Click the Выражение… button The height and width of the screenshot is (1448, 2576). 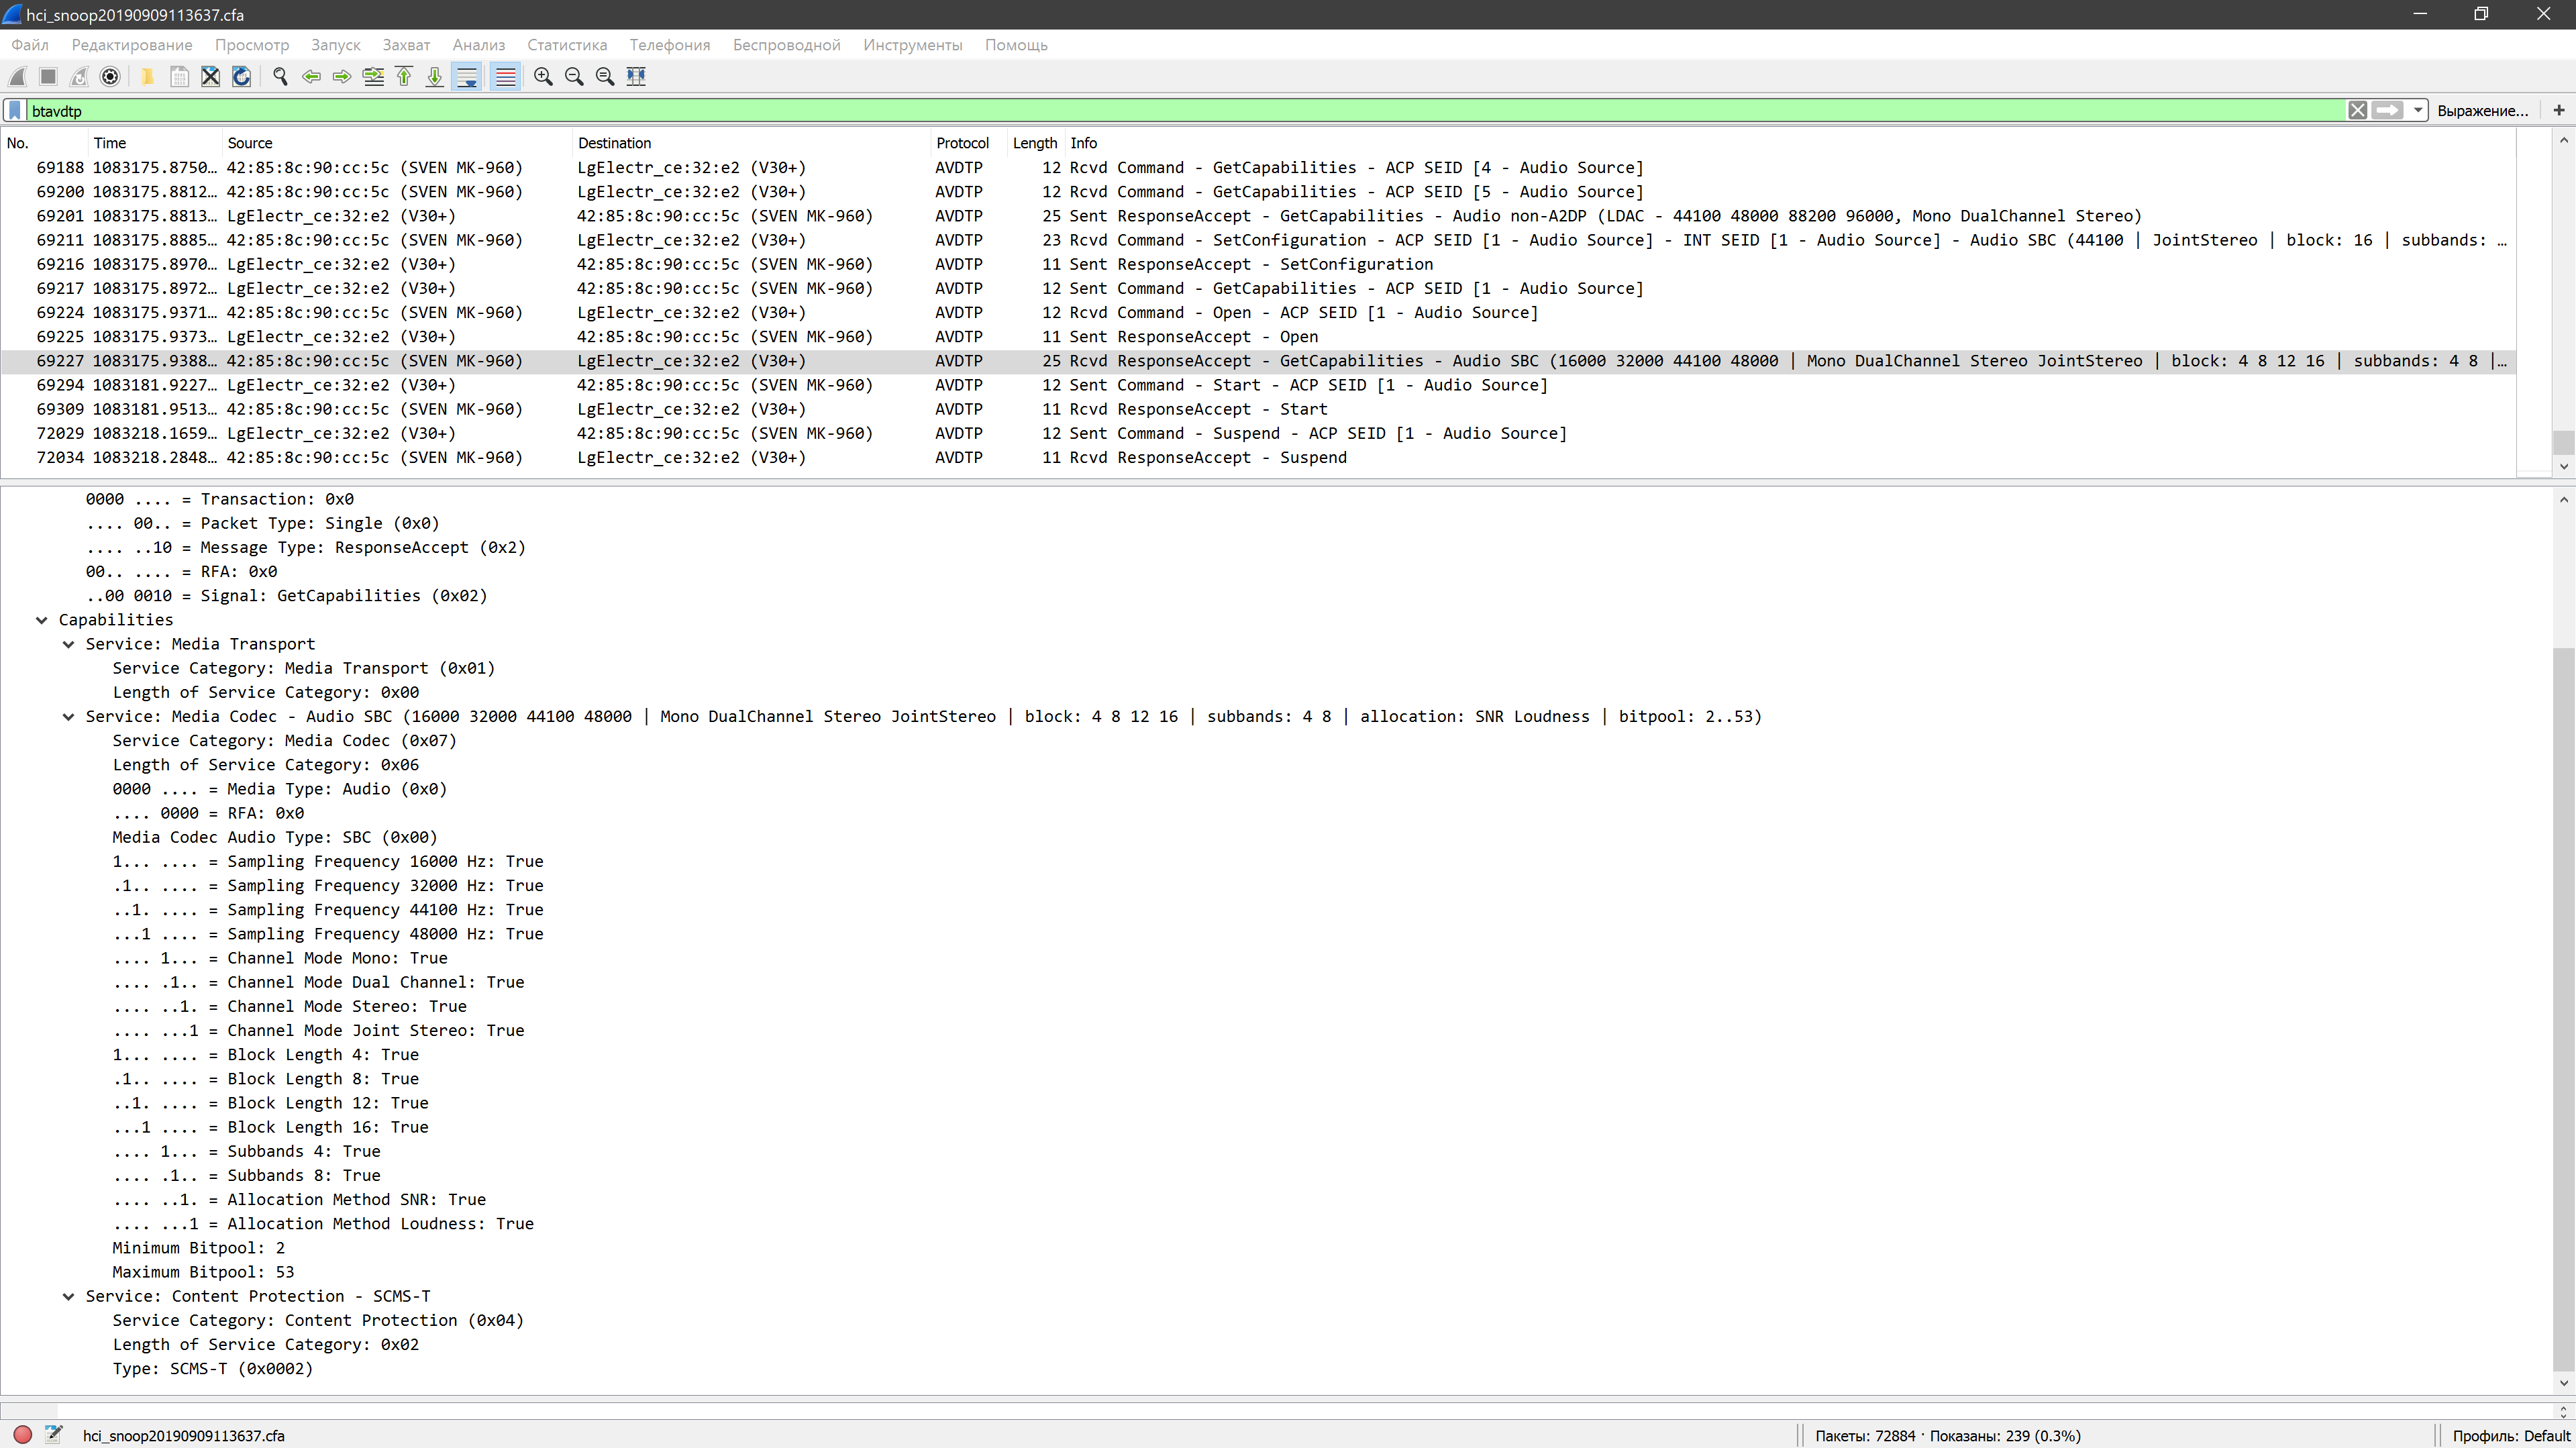tap(2482, 110)
